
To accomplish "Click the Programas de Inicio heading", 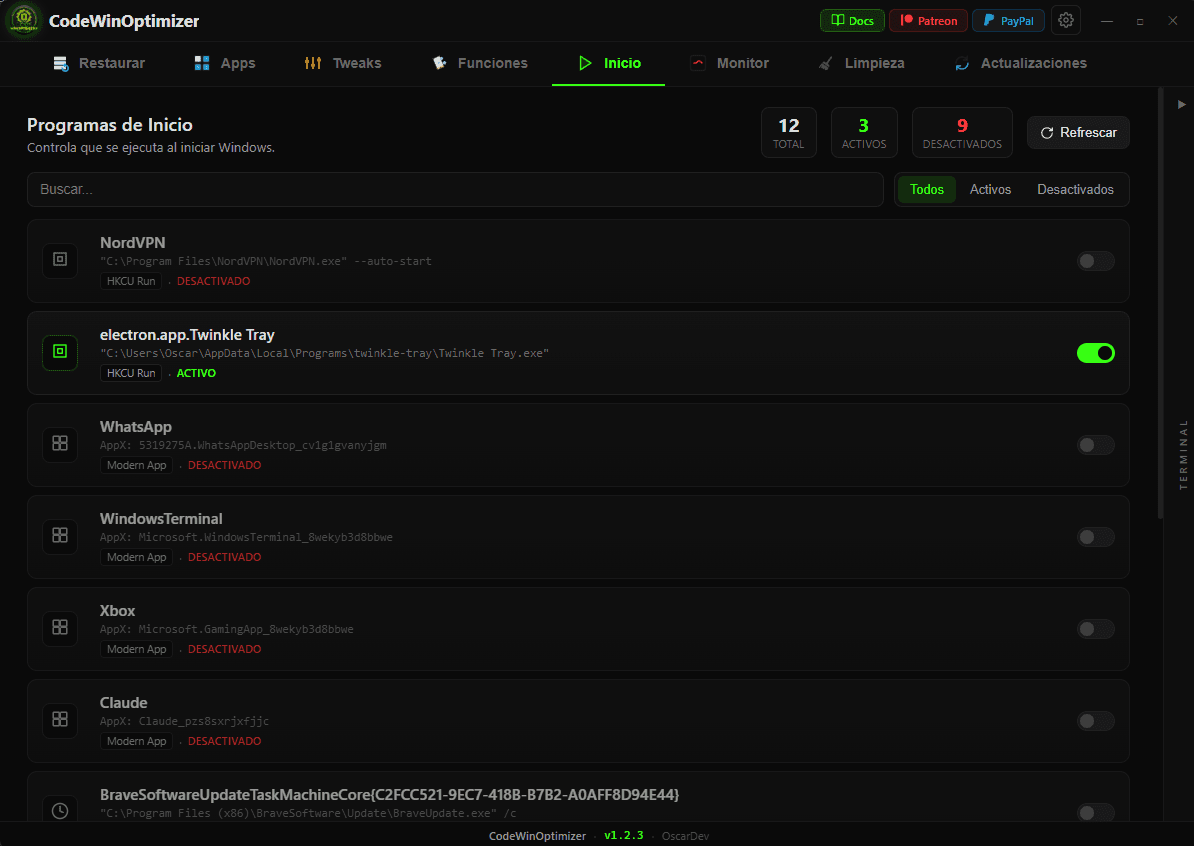I will point(110,125).
